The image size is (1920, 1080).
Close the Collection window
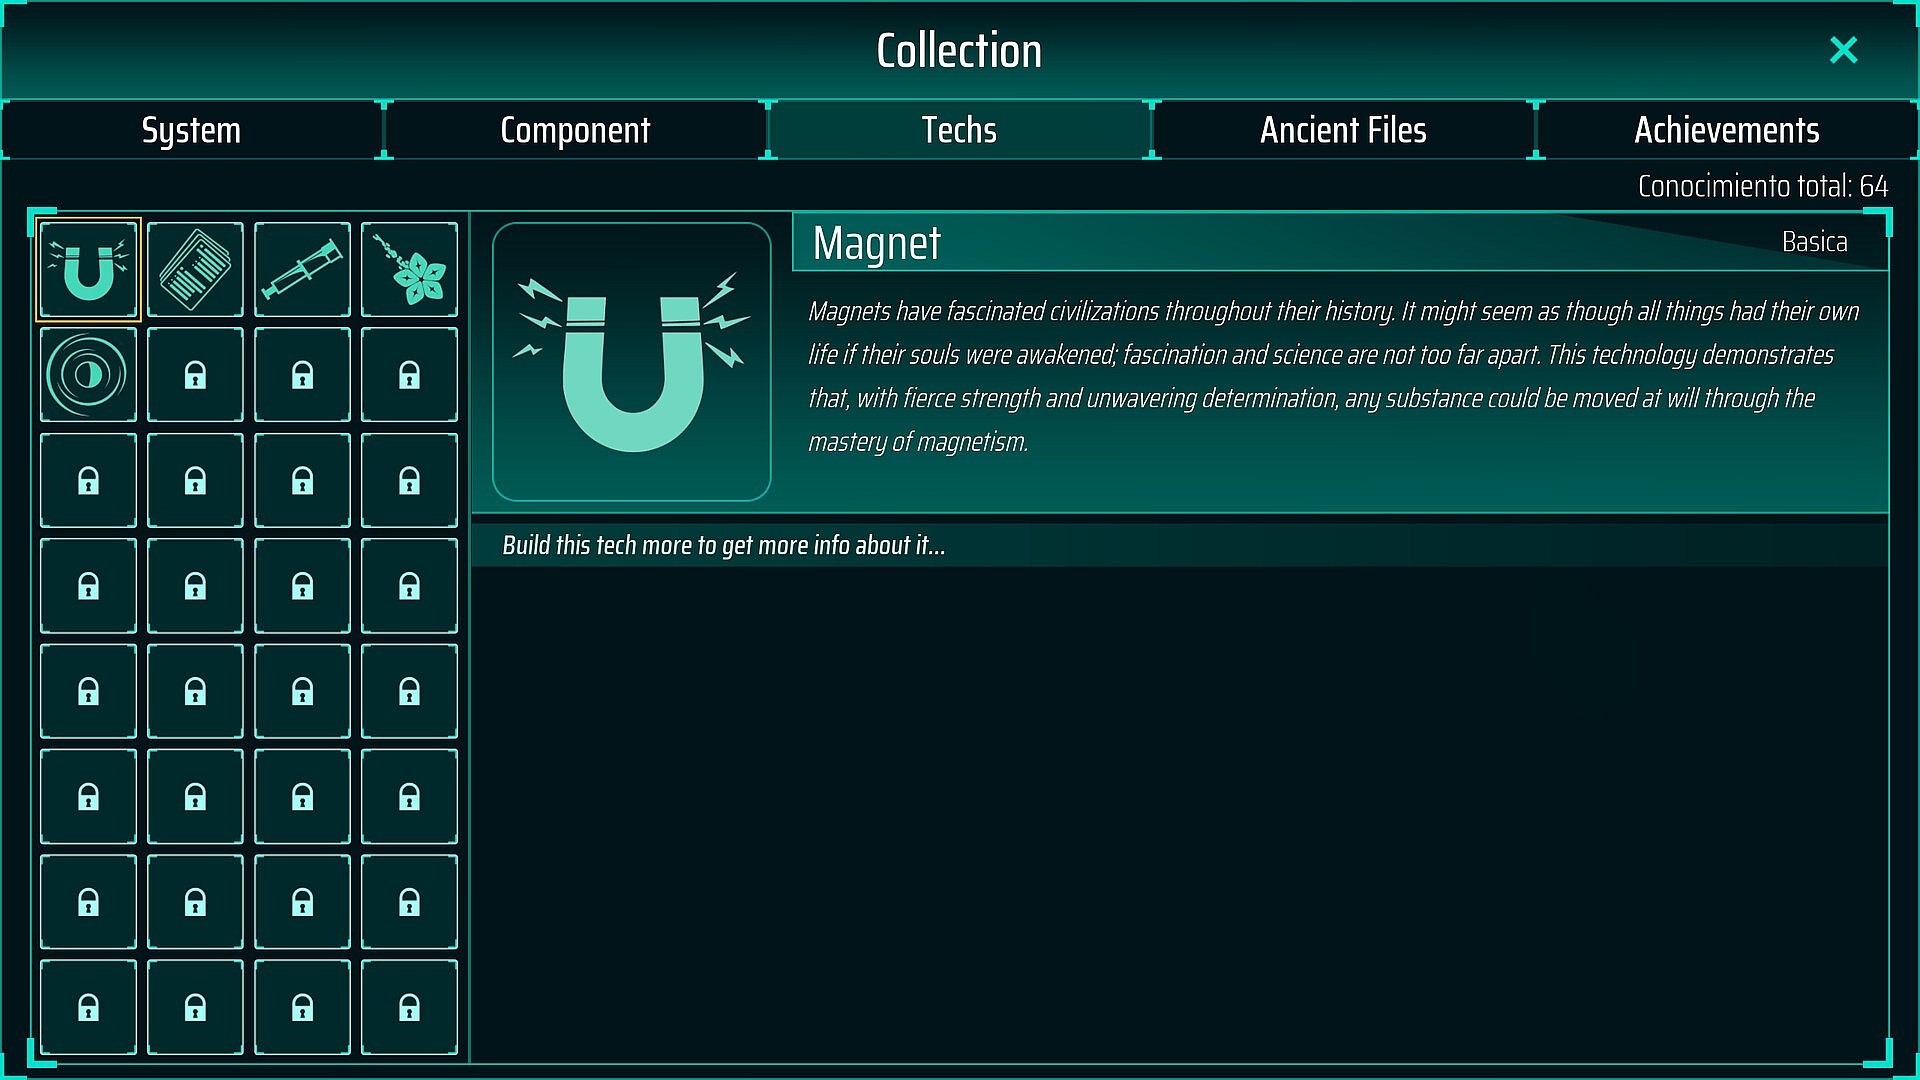[x=1843, y=50]
